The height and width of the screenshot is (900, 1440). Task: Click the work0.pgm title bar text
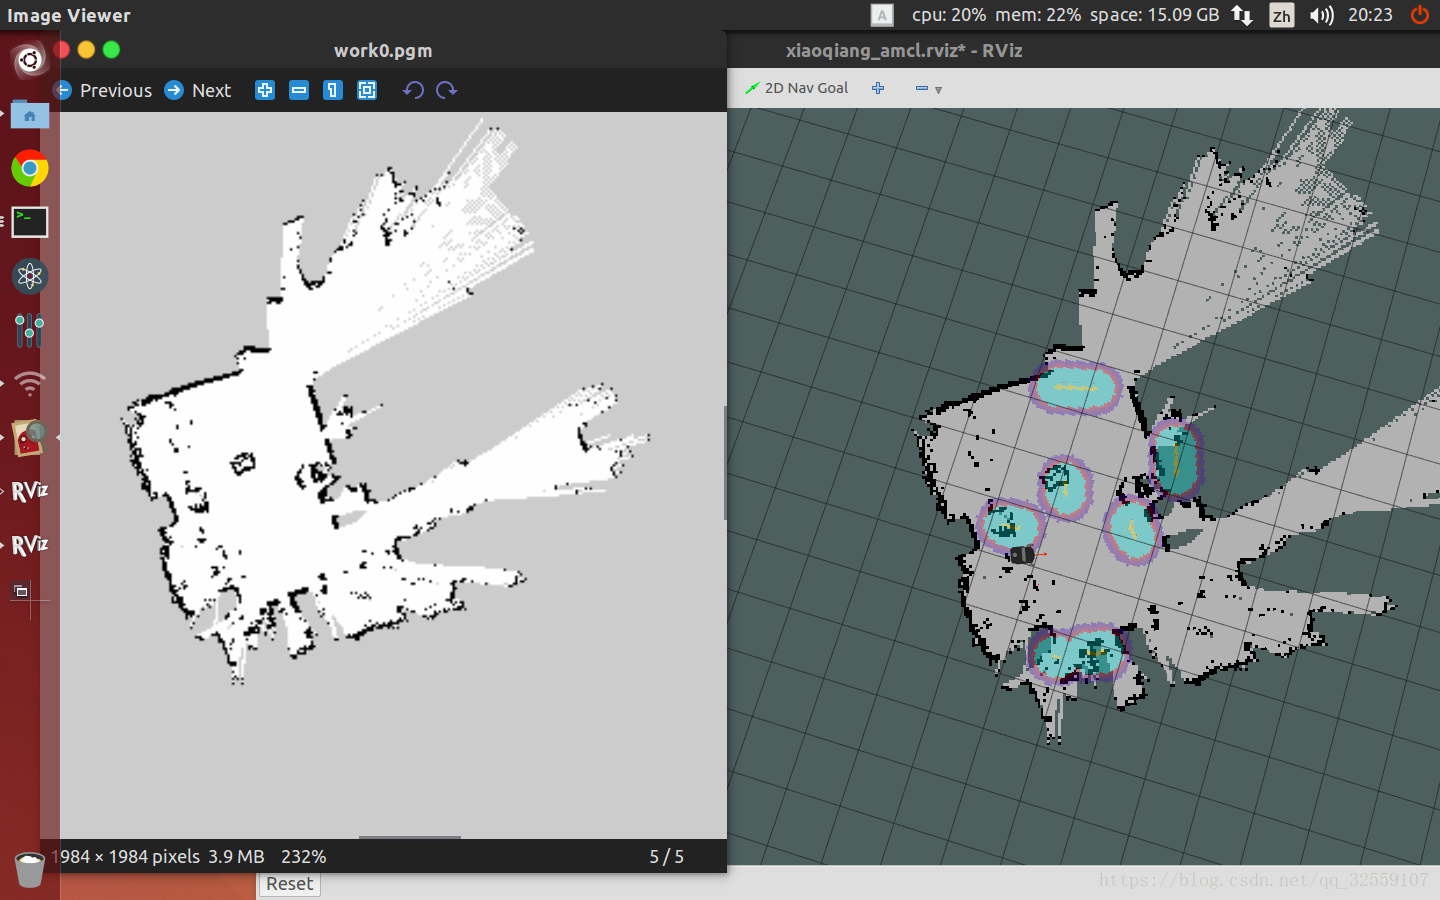pos(383,51)
